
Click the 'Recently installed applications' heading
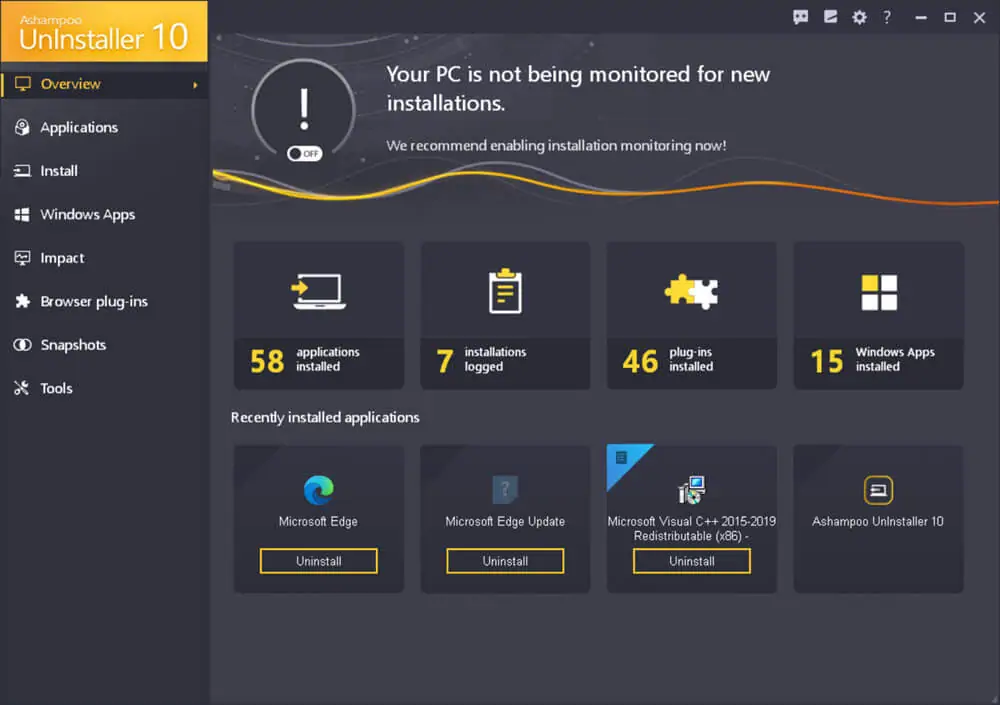(325, 417)
